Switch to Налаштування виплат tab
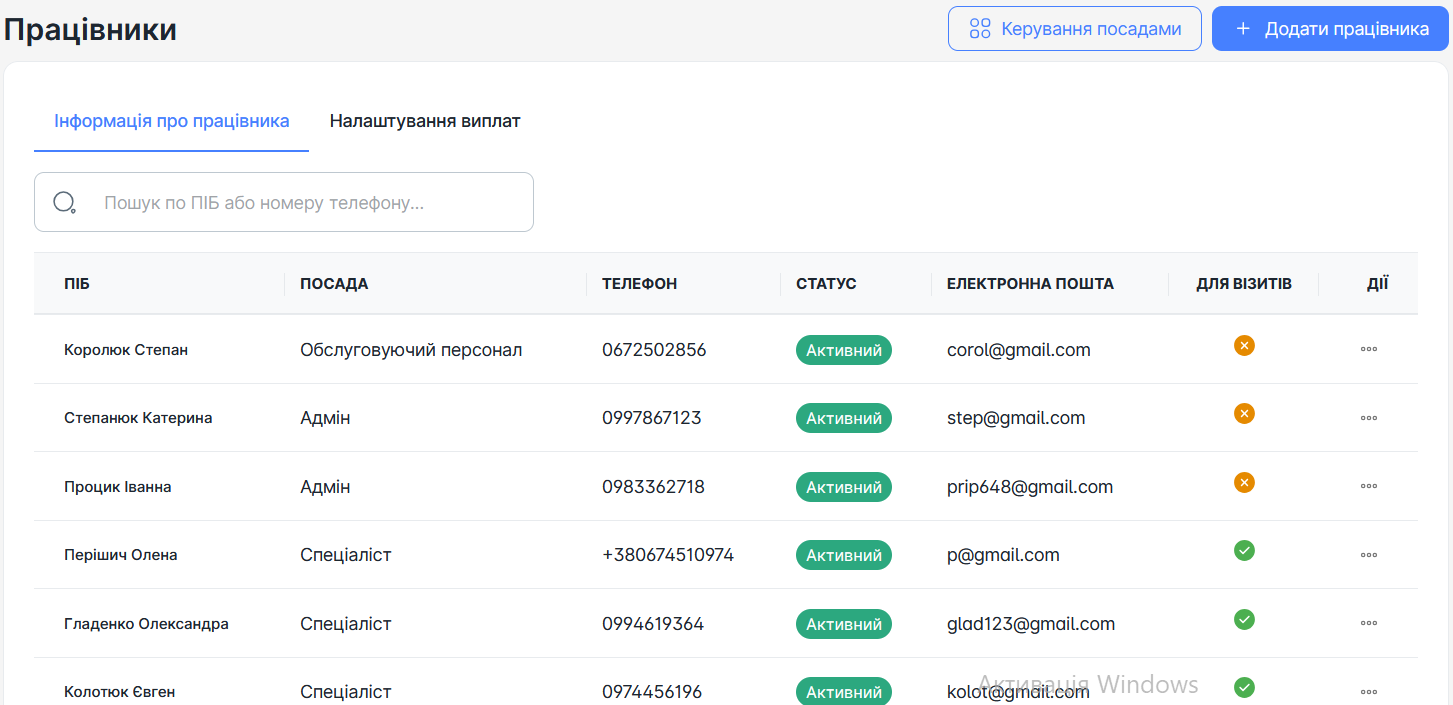Viewport: 1453px width, 705px height. [x=425, y=121]
